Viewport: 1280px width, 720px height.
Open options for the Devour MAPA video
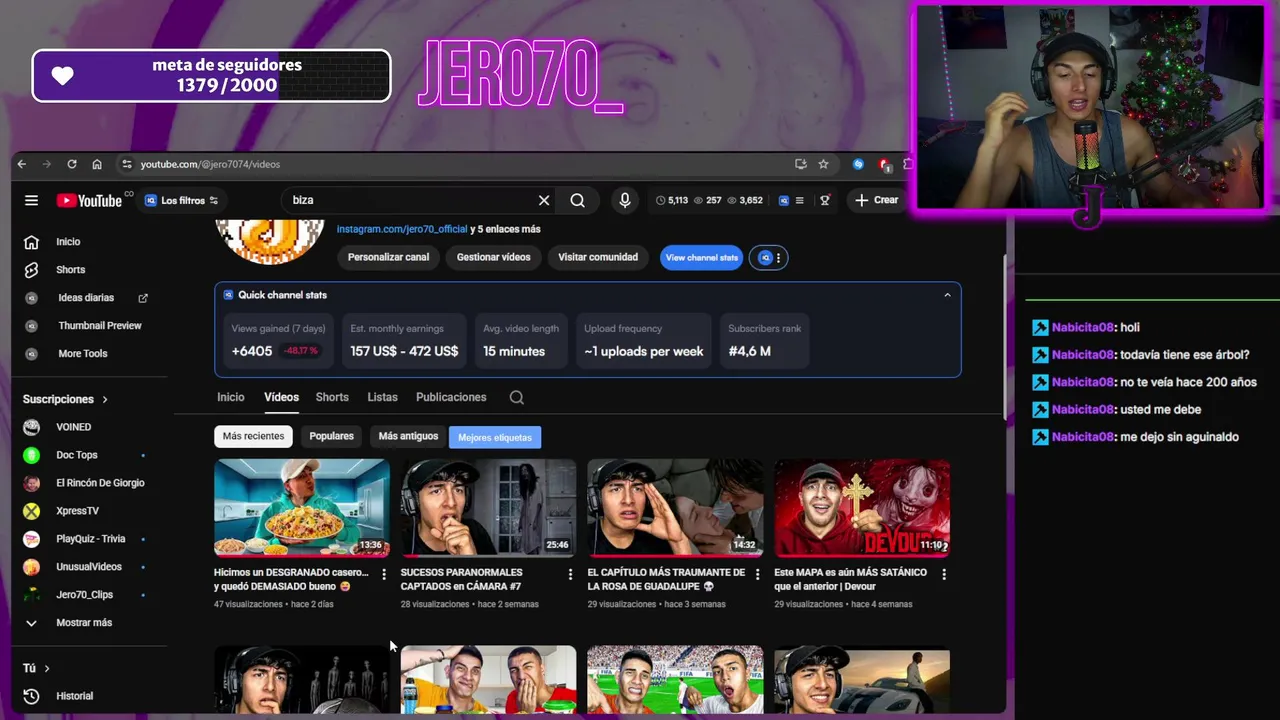coord(944,574)
